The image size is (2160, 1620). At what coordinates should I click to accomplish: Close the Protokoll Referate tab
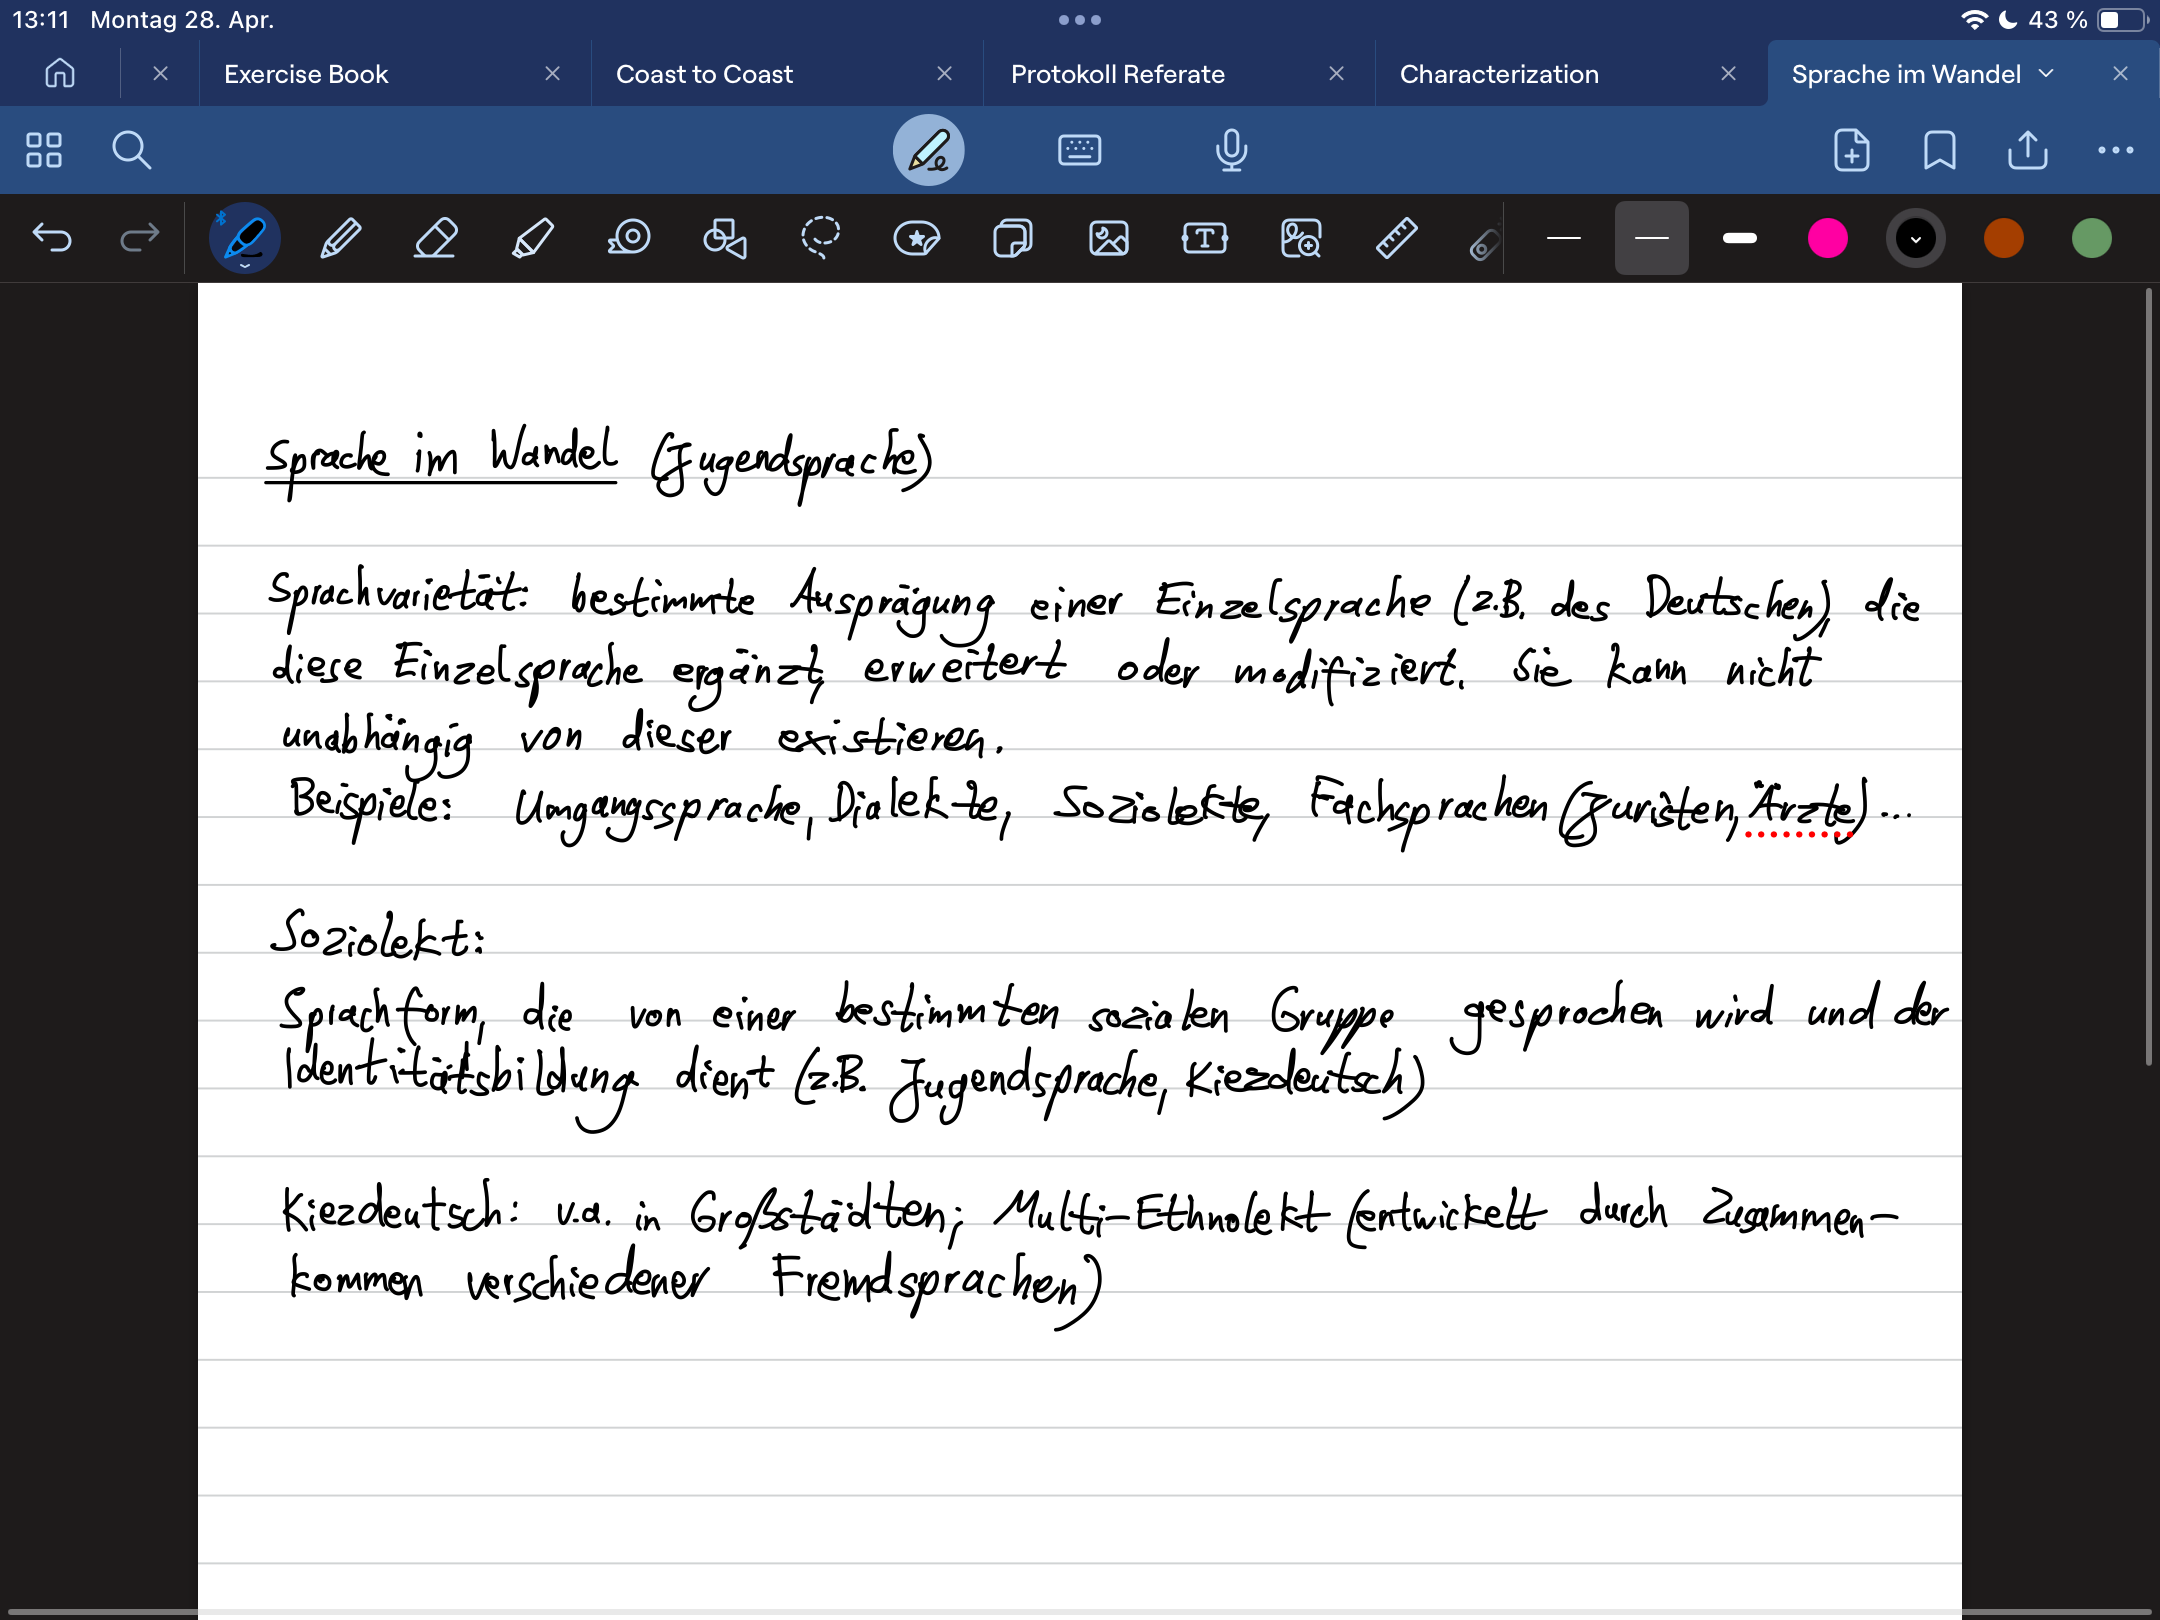(1337, 74)
